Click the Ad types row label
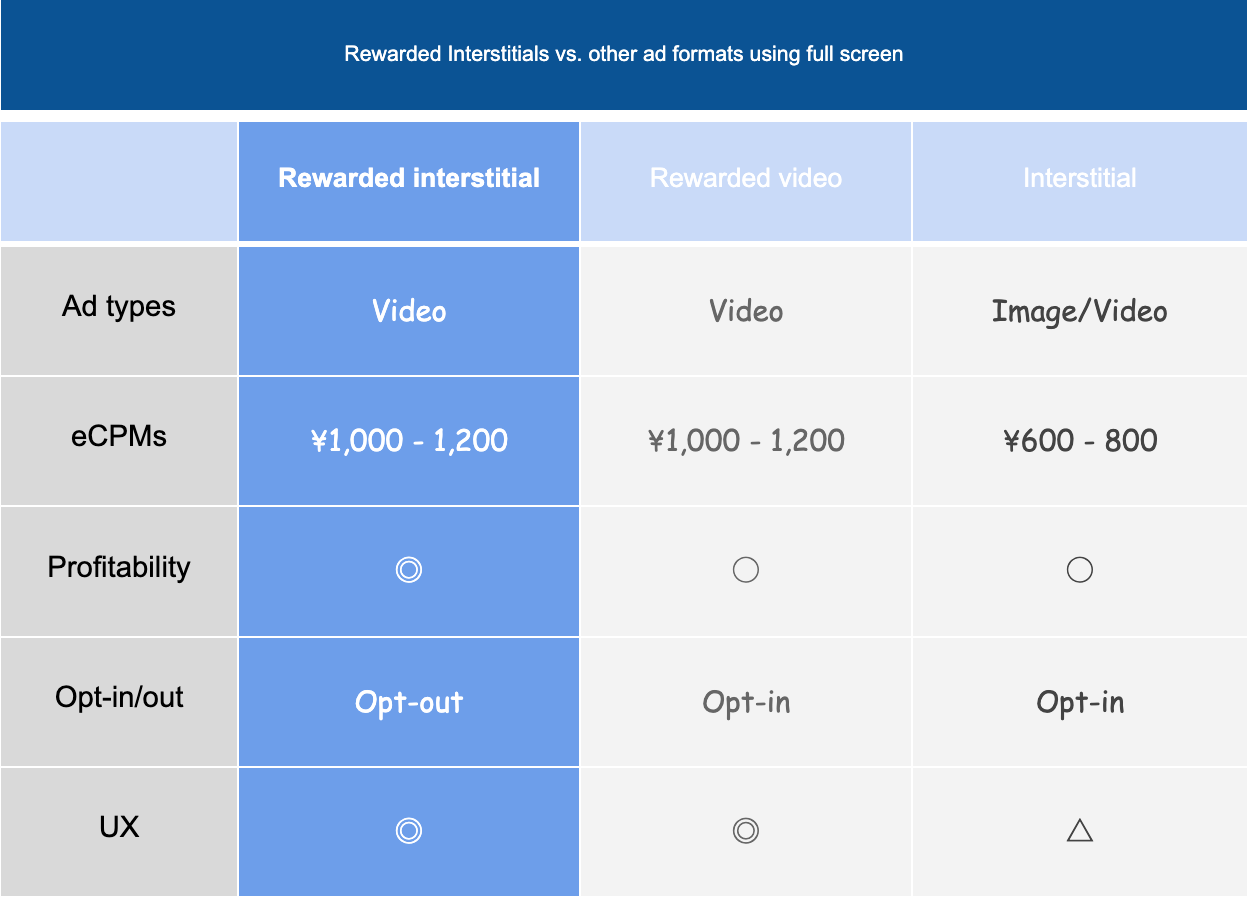The width and height of the screenshot is (1248, 902). point(117,310)
